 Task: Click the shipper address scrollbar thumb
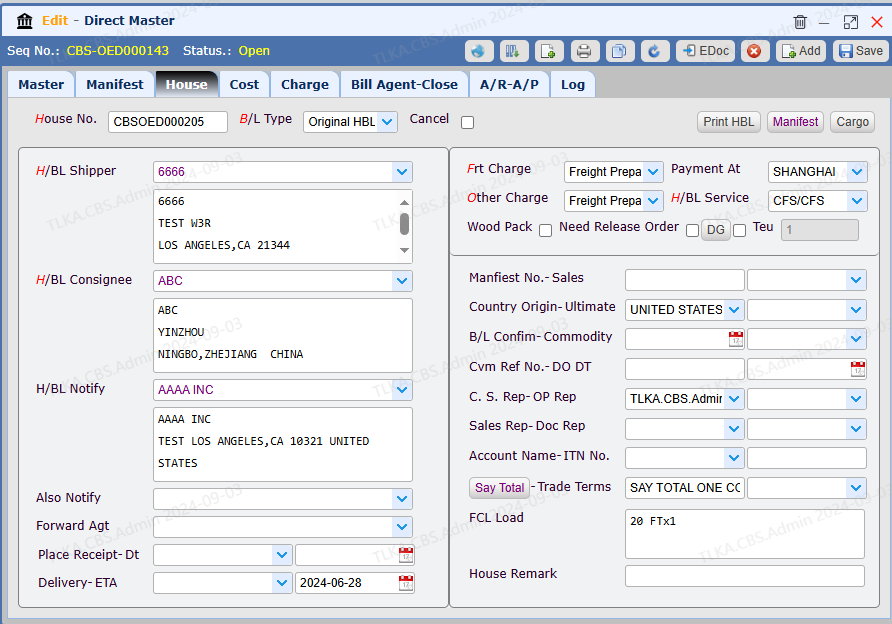click(x=404, y=224)
